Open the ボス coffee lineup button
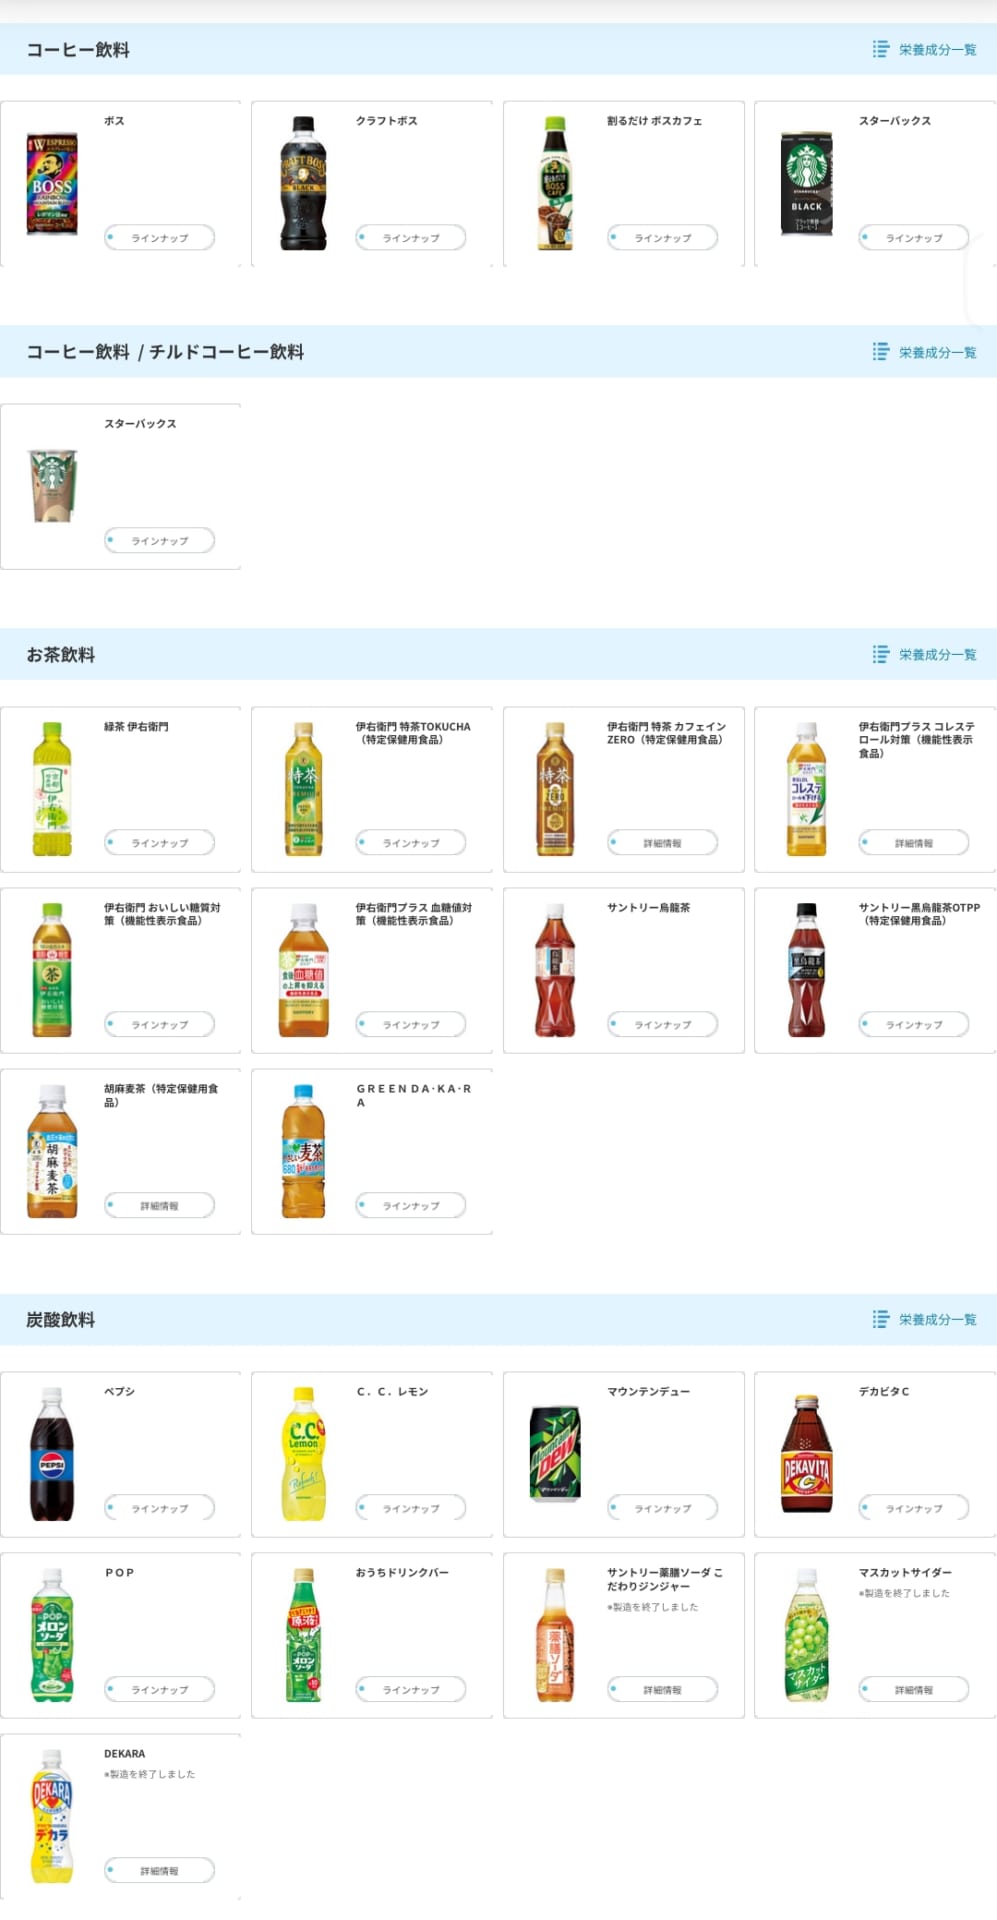This screenshot has height=1920, width=997. click(x=160, y=238)
